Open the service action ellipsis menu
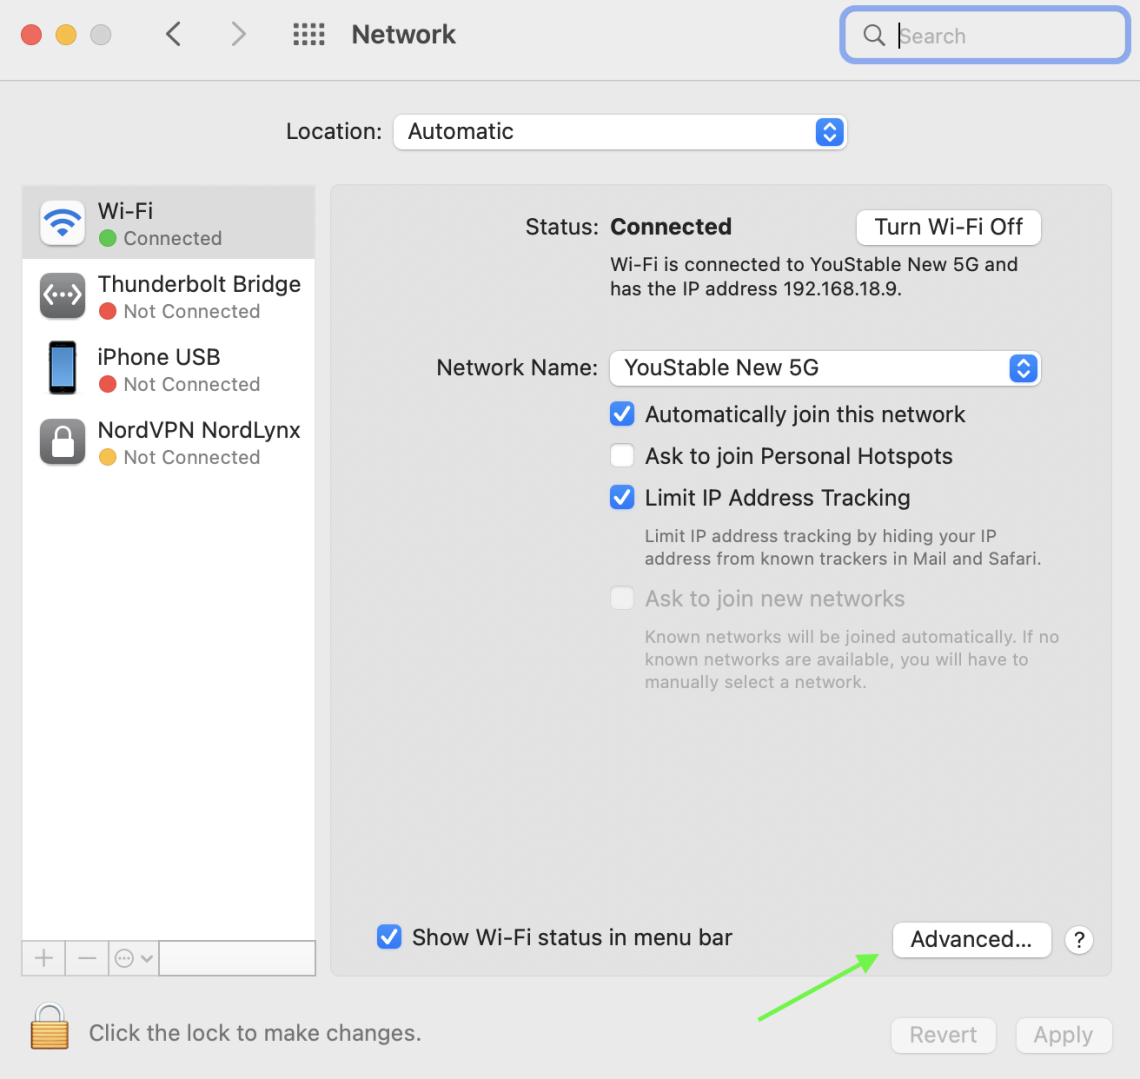Image resolution: width=1140 pixels, height=1079 pixels. coord(134,958)
